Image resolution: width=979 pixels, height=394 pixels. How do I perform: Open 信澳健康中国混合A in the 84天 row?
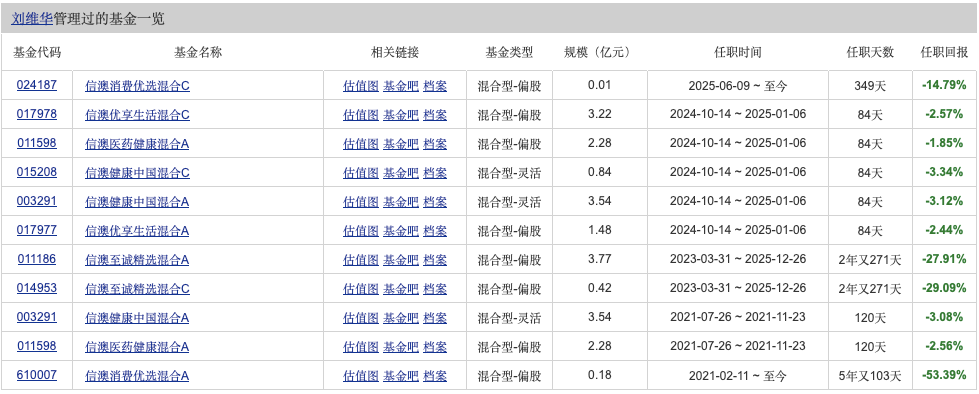point(137,202)
